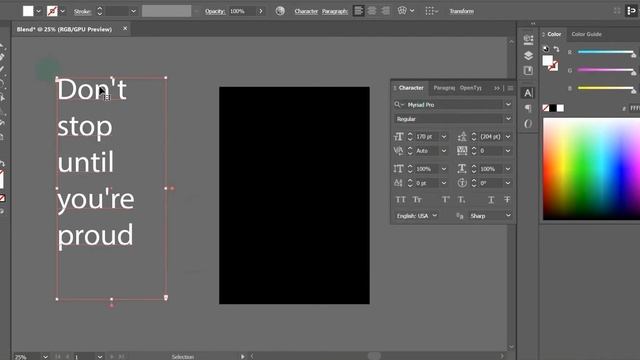Open the English: USA language dropdown
The image size is (640, 360).
pos(416,216)
